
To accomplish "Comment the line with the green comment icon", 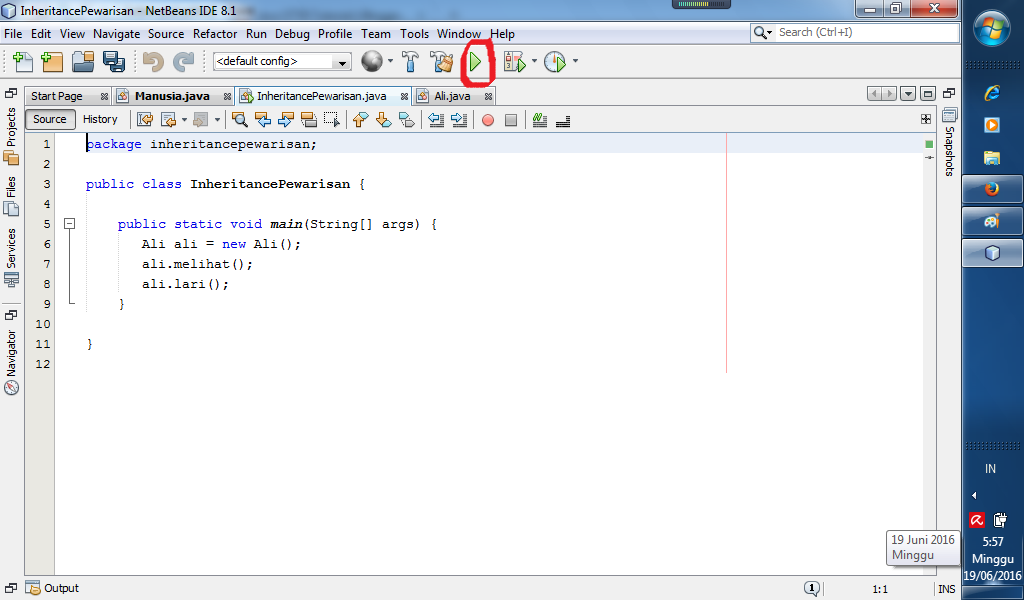I will [x=539, y=120].
